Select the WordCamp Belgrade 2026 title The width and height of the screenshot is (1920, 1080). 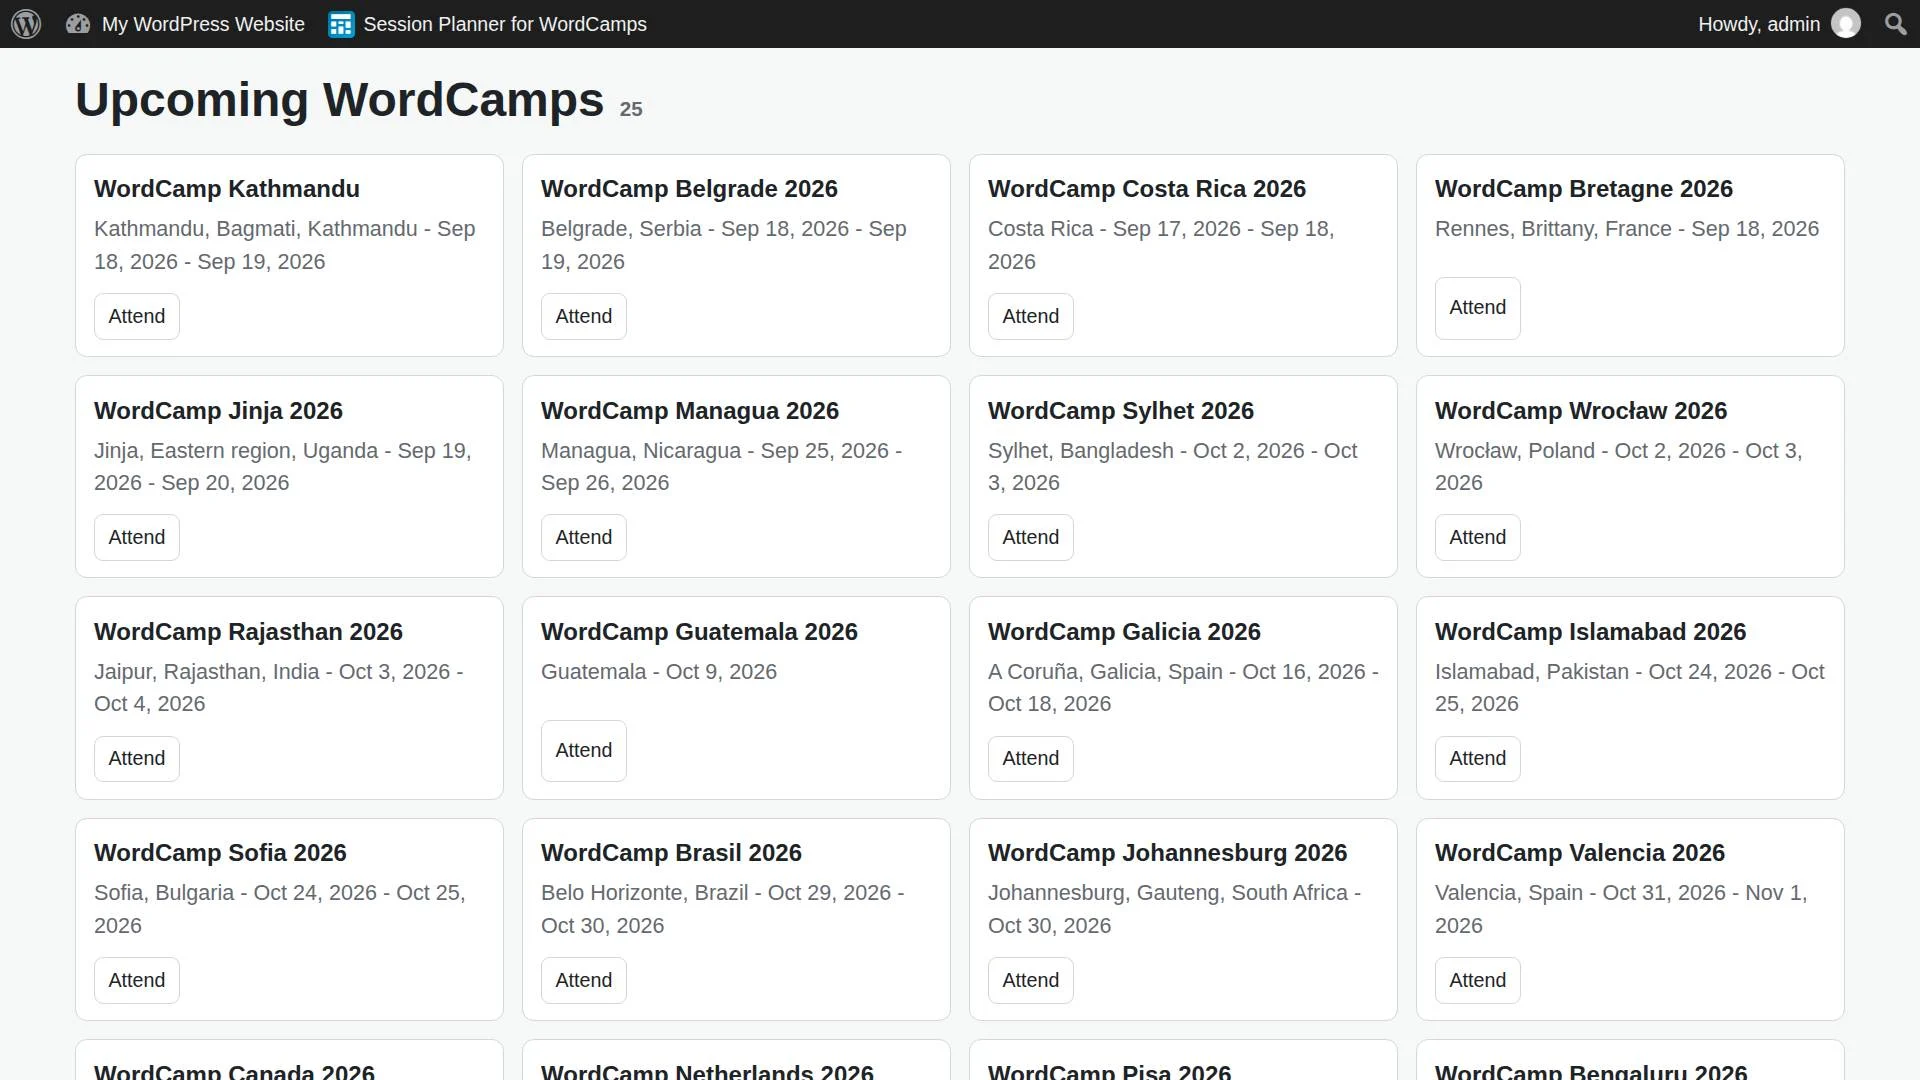[x=689, y=189]
